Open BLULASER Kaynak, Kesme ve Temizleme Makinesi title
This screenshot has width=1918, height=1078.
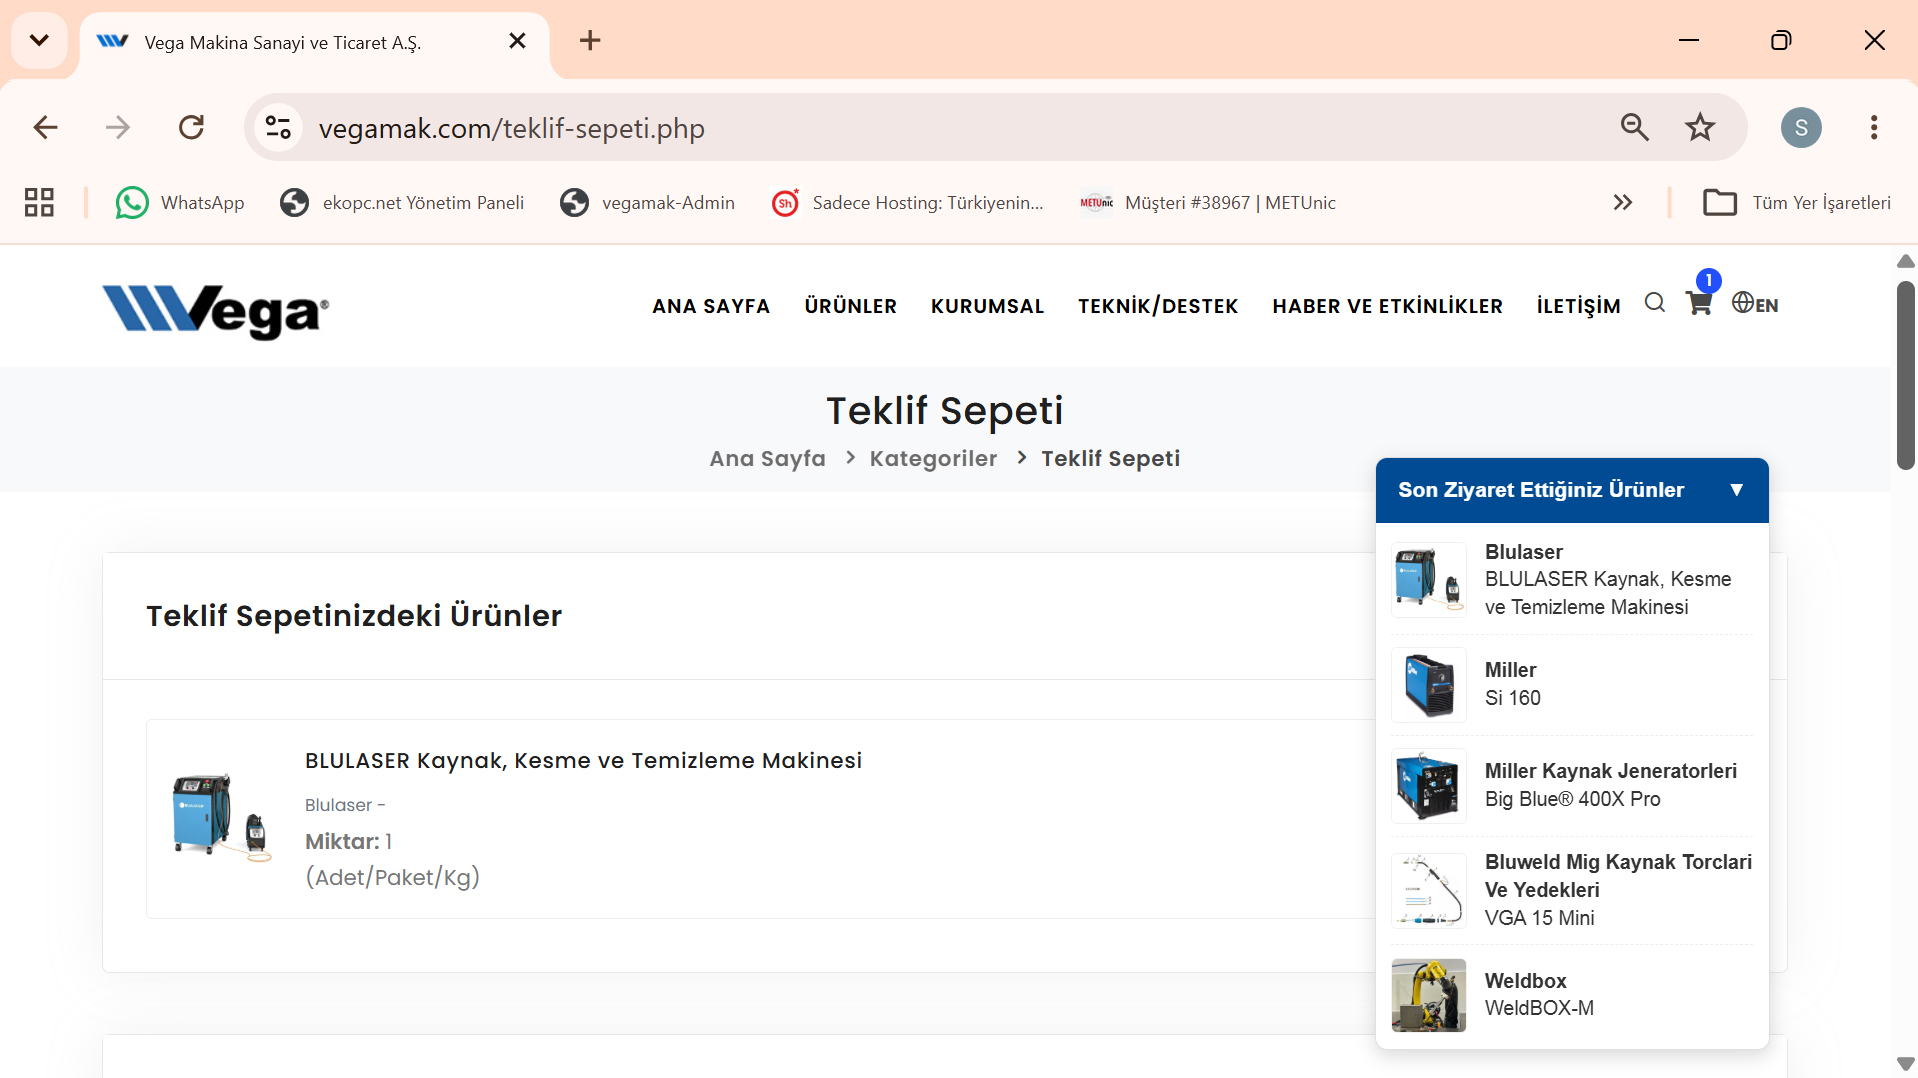[583, 760]
